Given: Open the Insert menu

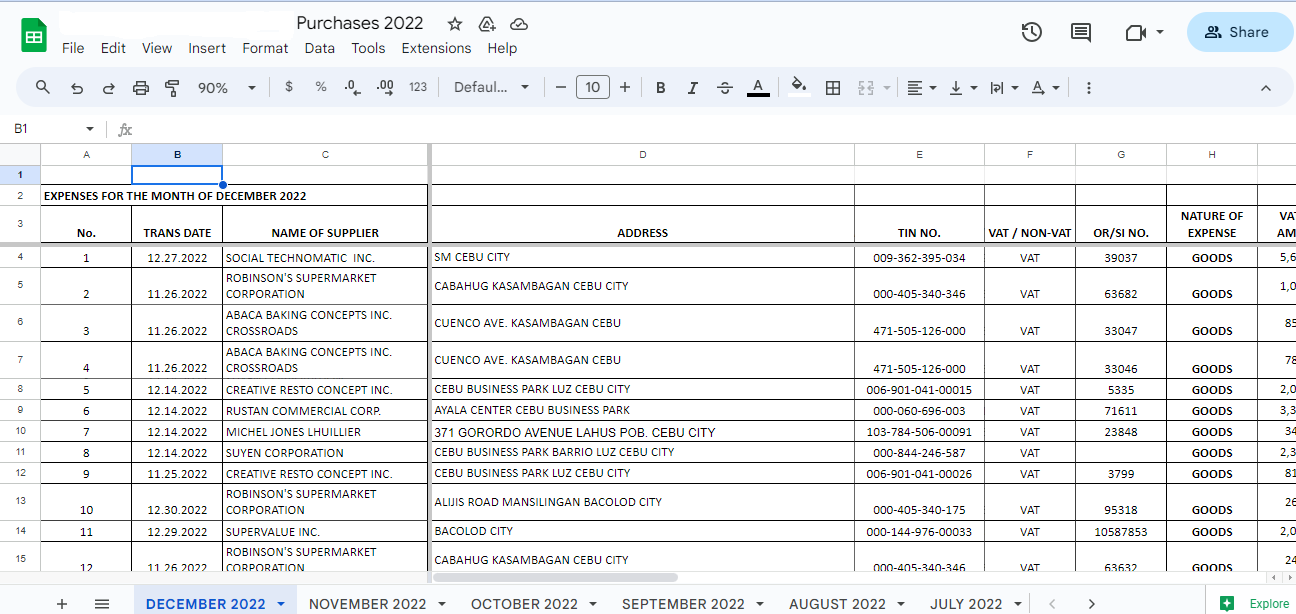Looking at the screenshot, I should (x=207, y=48).
